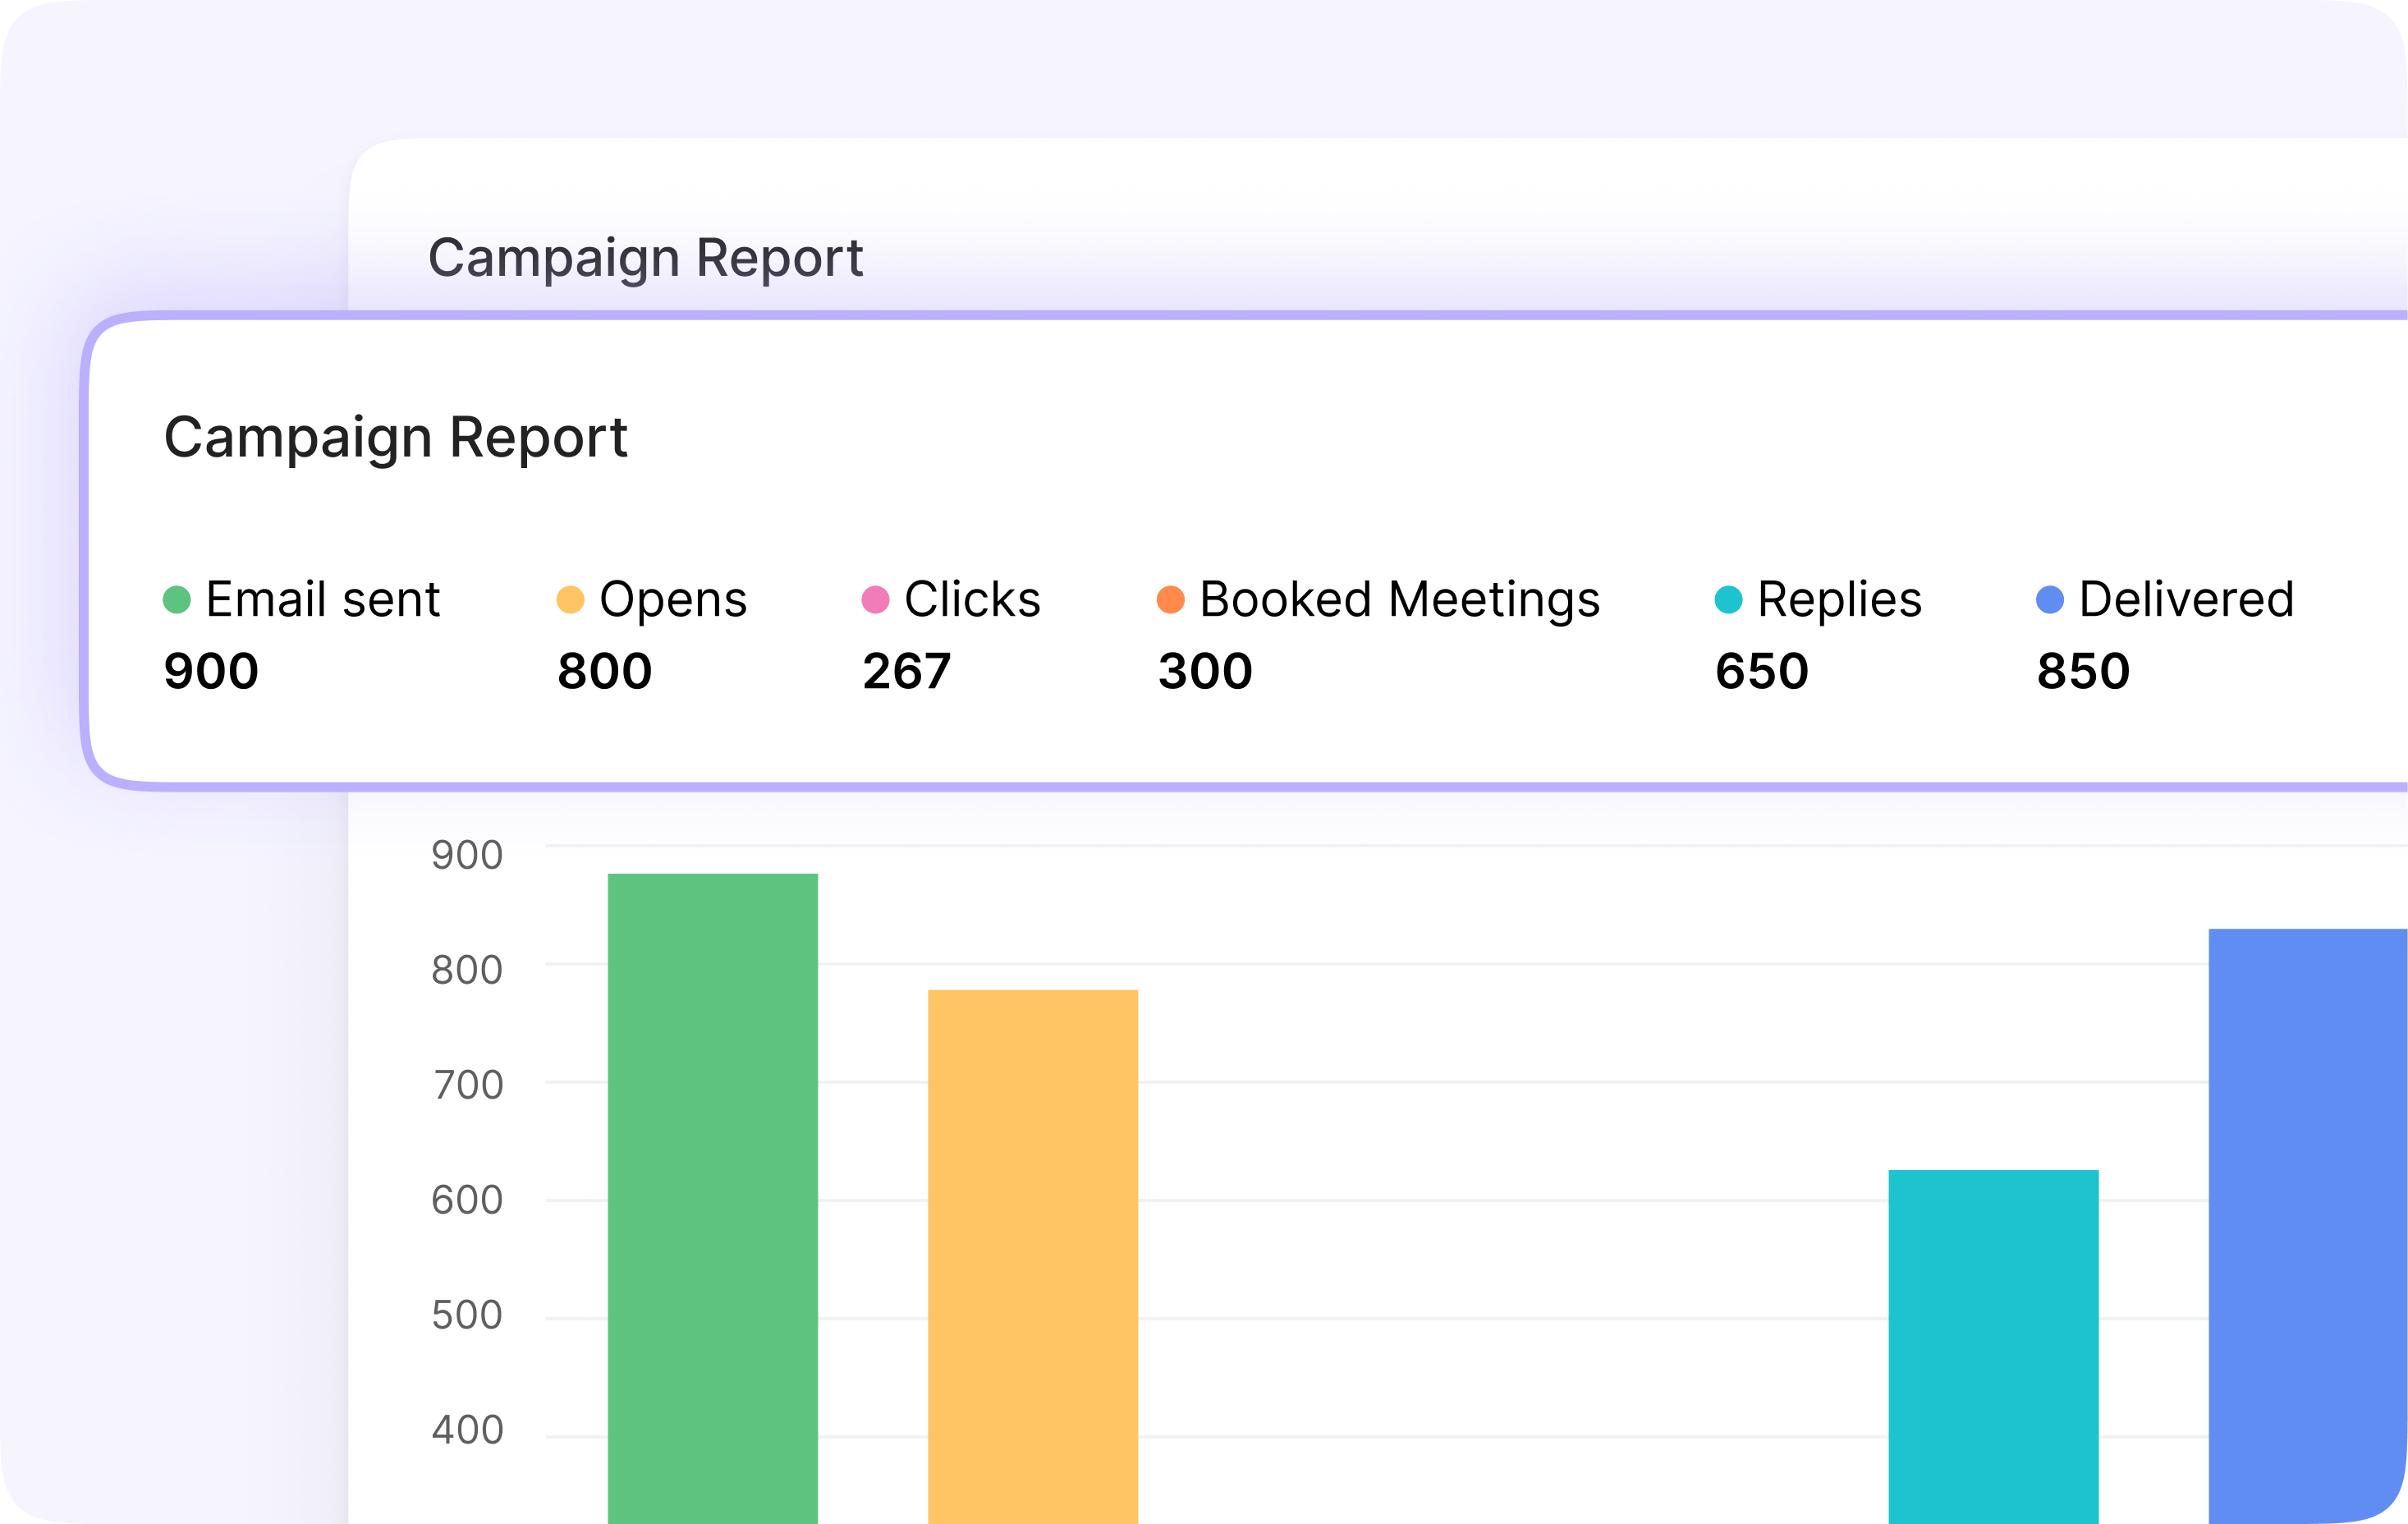The image size is (2408, 1524).
Task: Click the Email sent label
Action: click(x=322, y=600)
